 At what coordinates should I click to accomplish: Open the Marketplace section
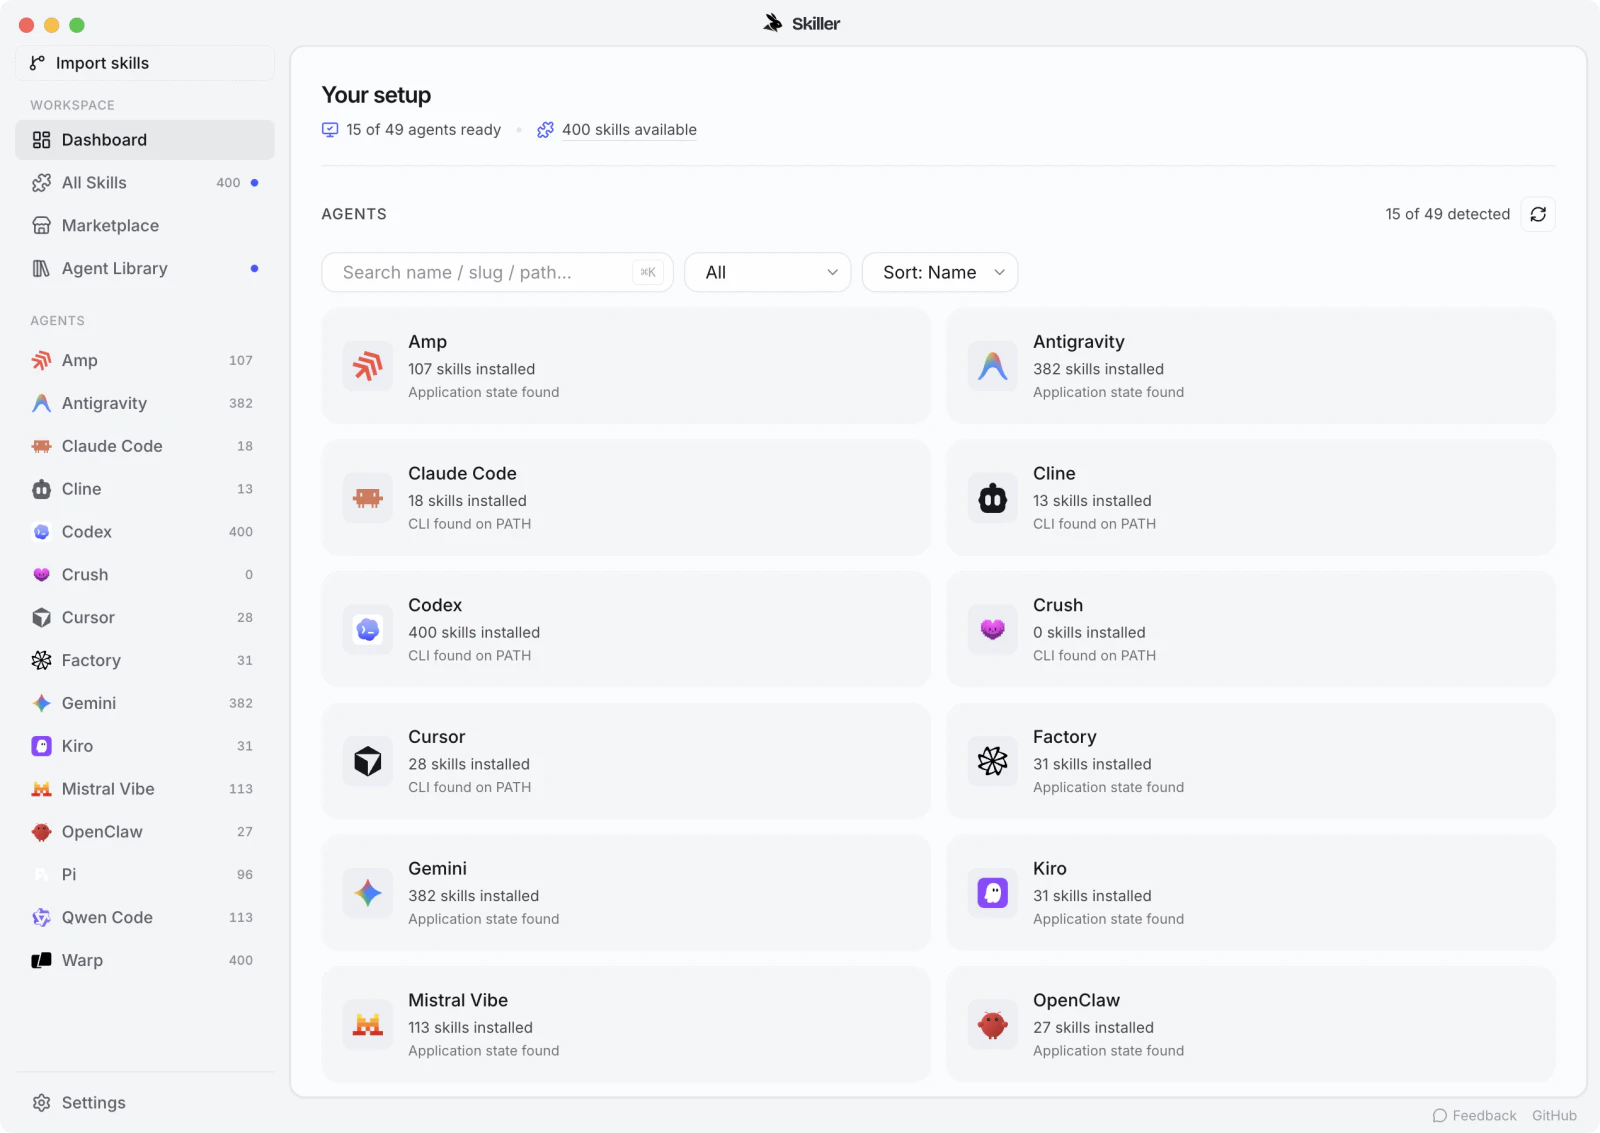(145, 226)
